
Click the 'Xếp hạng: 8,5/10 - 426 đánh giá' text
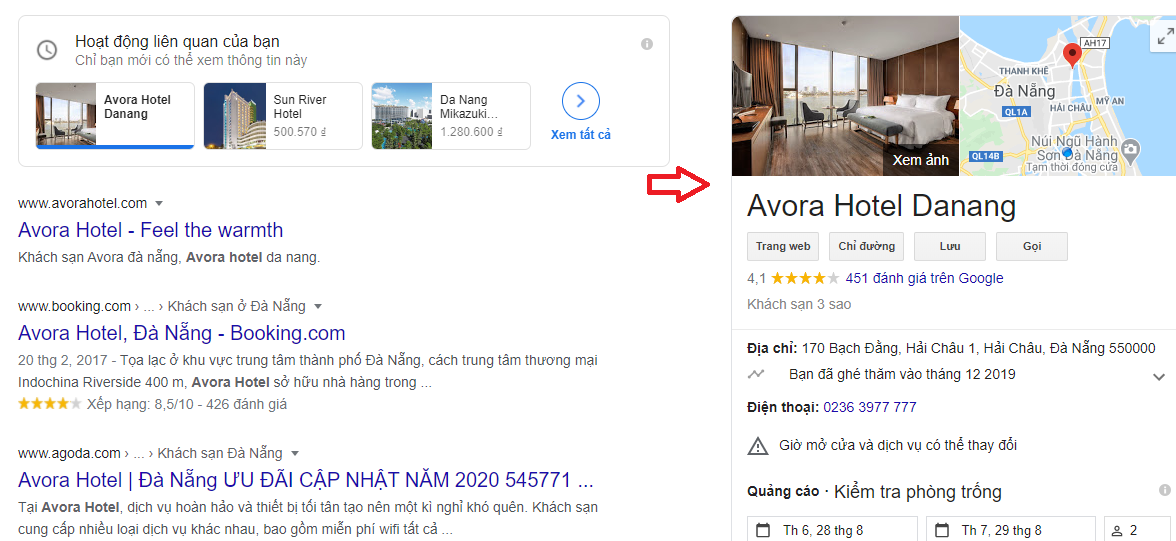pos(187,404)
